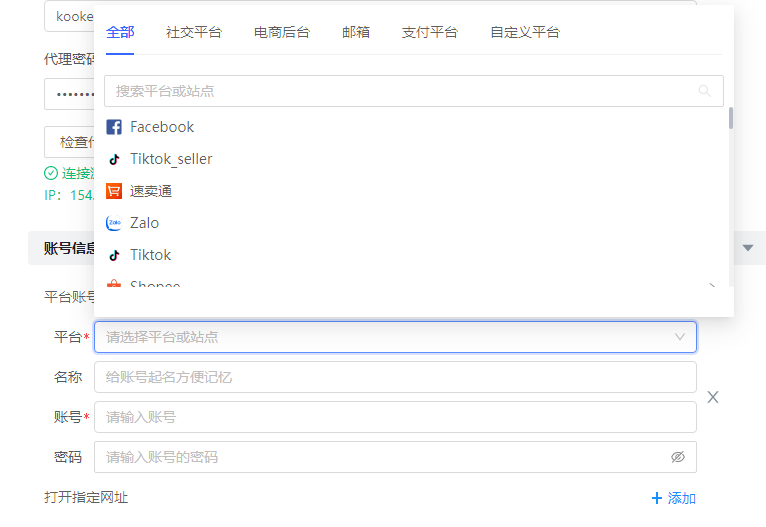This screenshot has height=527, width=766.
Task: Click the Tiktok_seller logo icon
Action: [x=114, y=159]
